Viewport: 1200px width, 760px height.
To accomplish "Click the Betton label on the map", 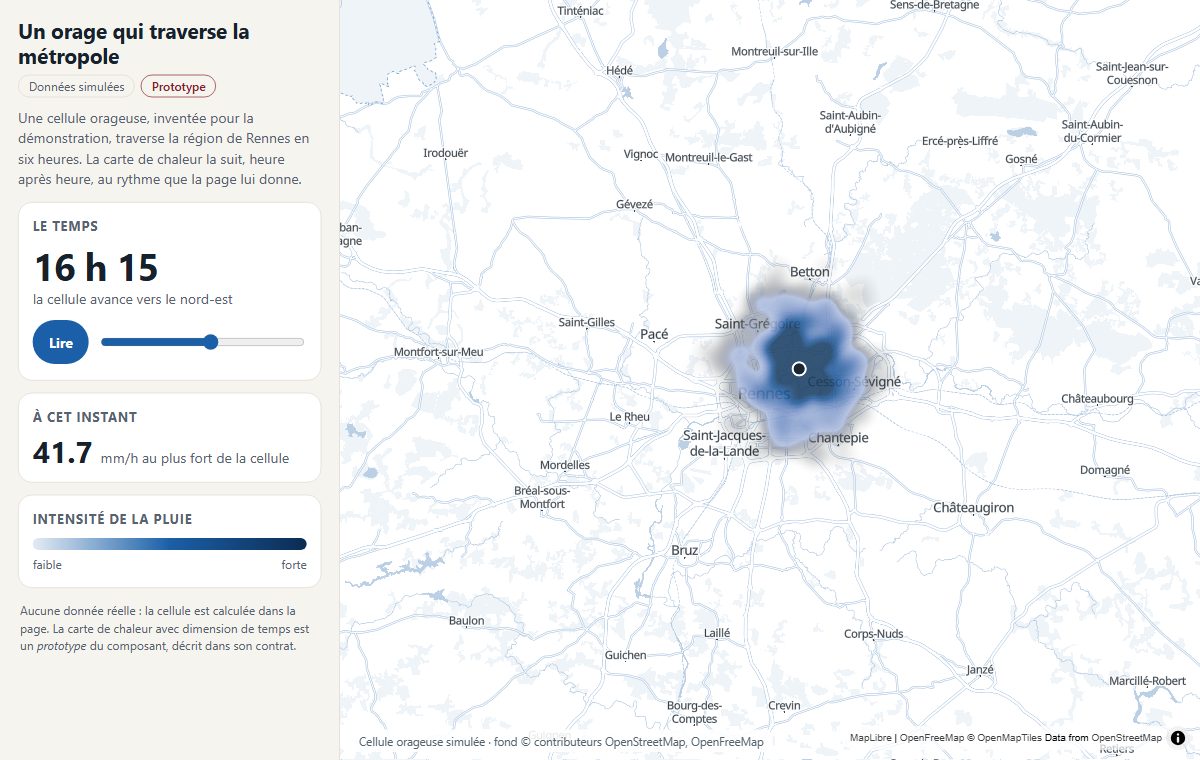I will pos(810,272).
